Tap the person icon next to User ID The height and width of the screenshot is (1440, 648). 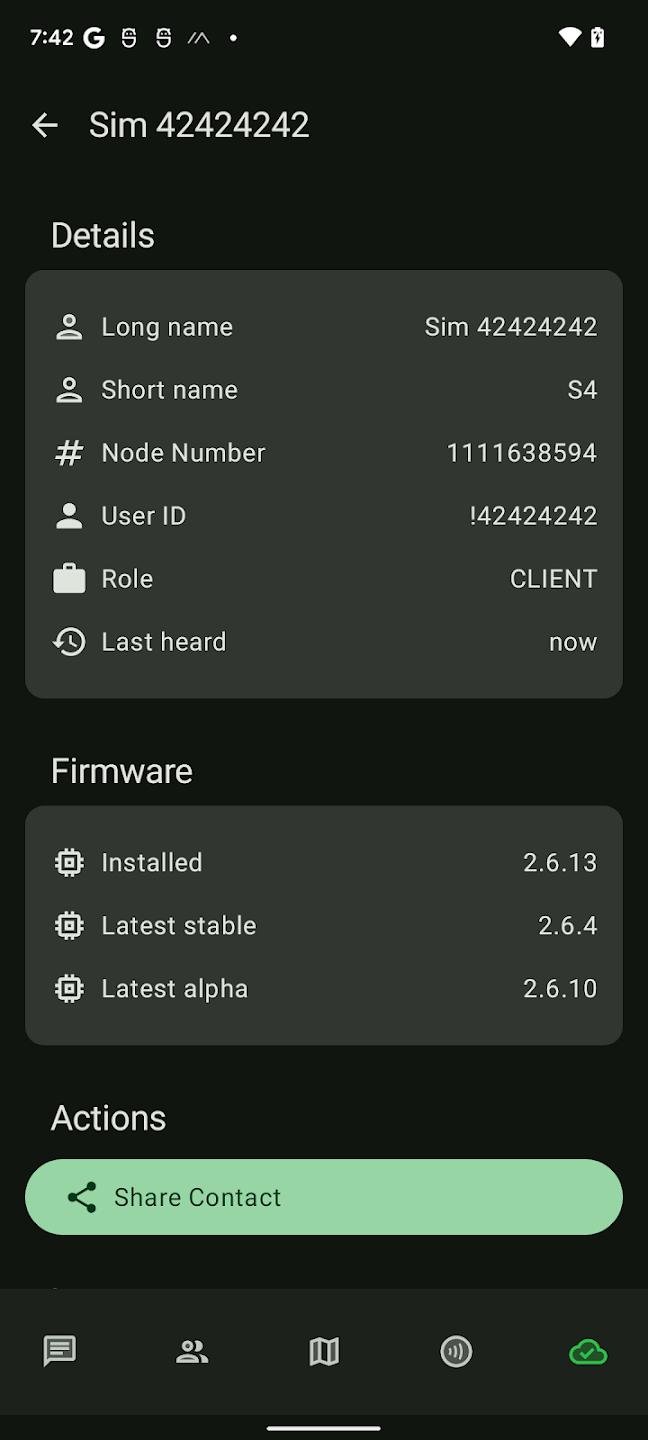[x=68, y=515]
